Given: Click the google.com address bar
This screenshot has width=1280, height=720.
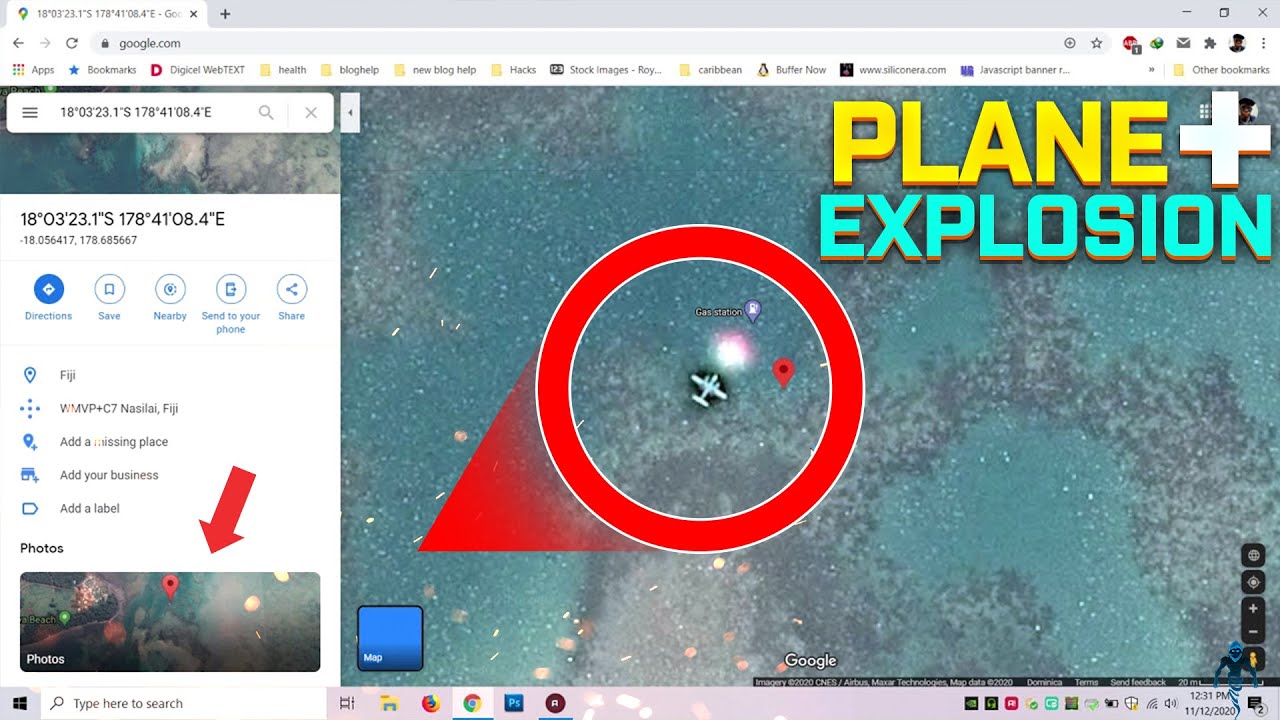Looking at the screenshot, I should pyautogui.click(x=580, y=43).
